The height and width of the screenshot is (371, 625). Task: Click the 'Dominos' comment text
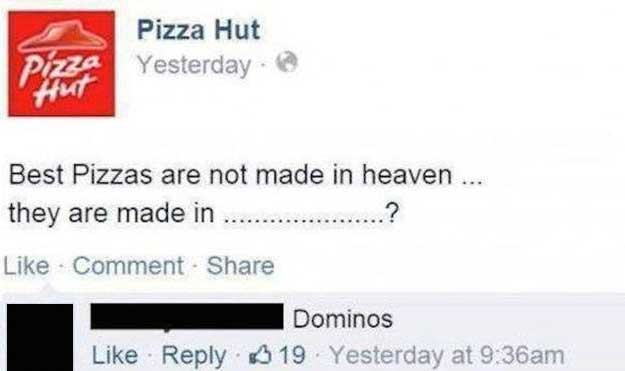pos(343,319)
